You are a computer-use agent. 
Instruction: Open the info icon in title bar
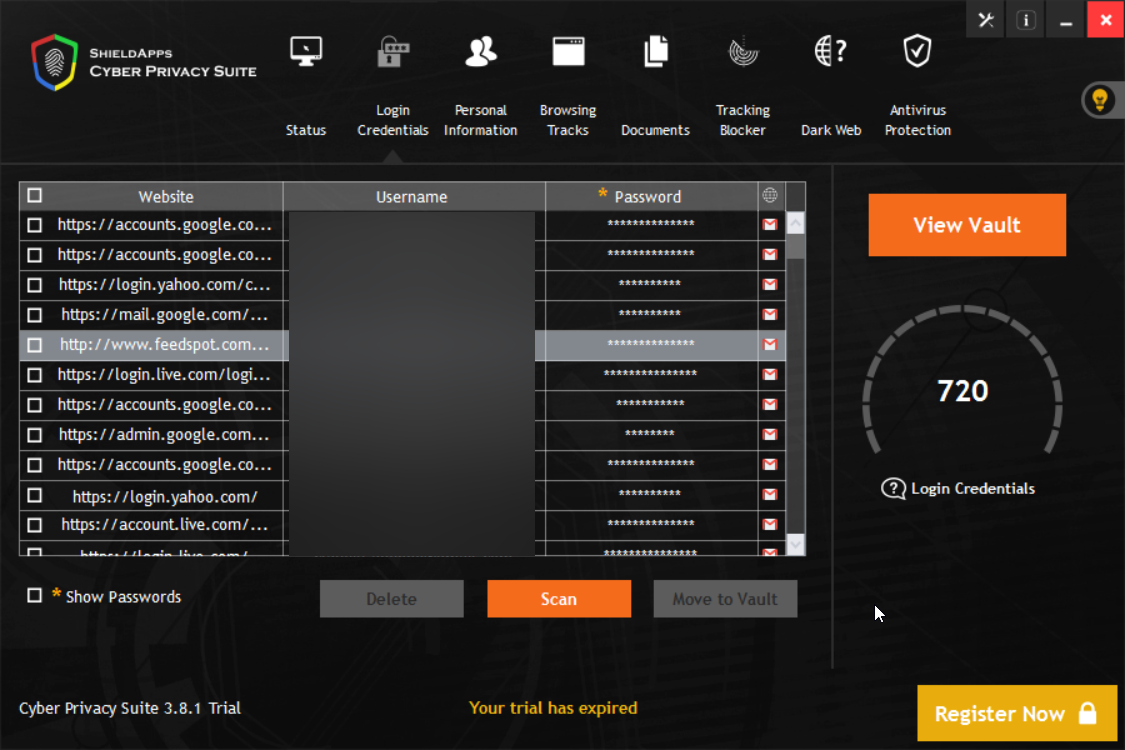1026,20
